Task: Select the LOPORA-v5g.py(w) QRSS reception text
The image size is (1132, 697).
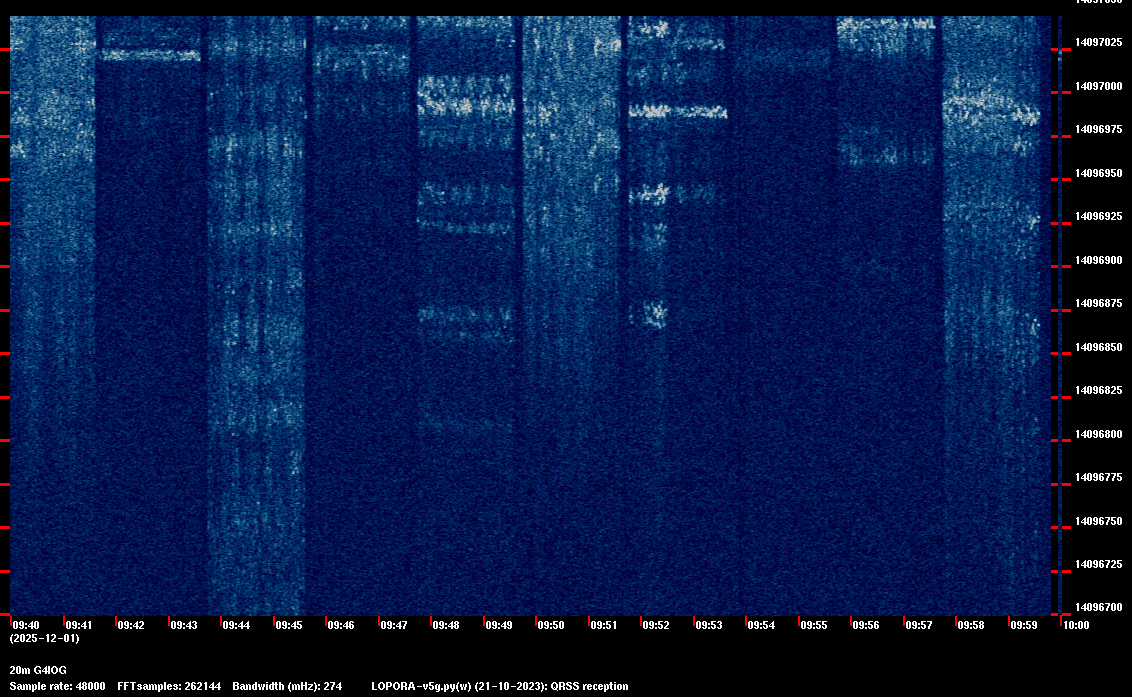Action: [x=500, y=686]
